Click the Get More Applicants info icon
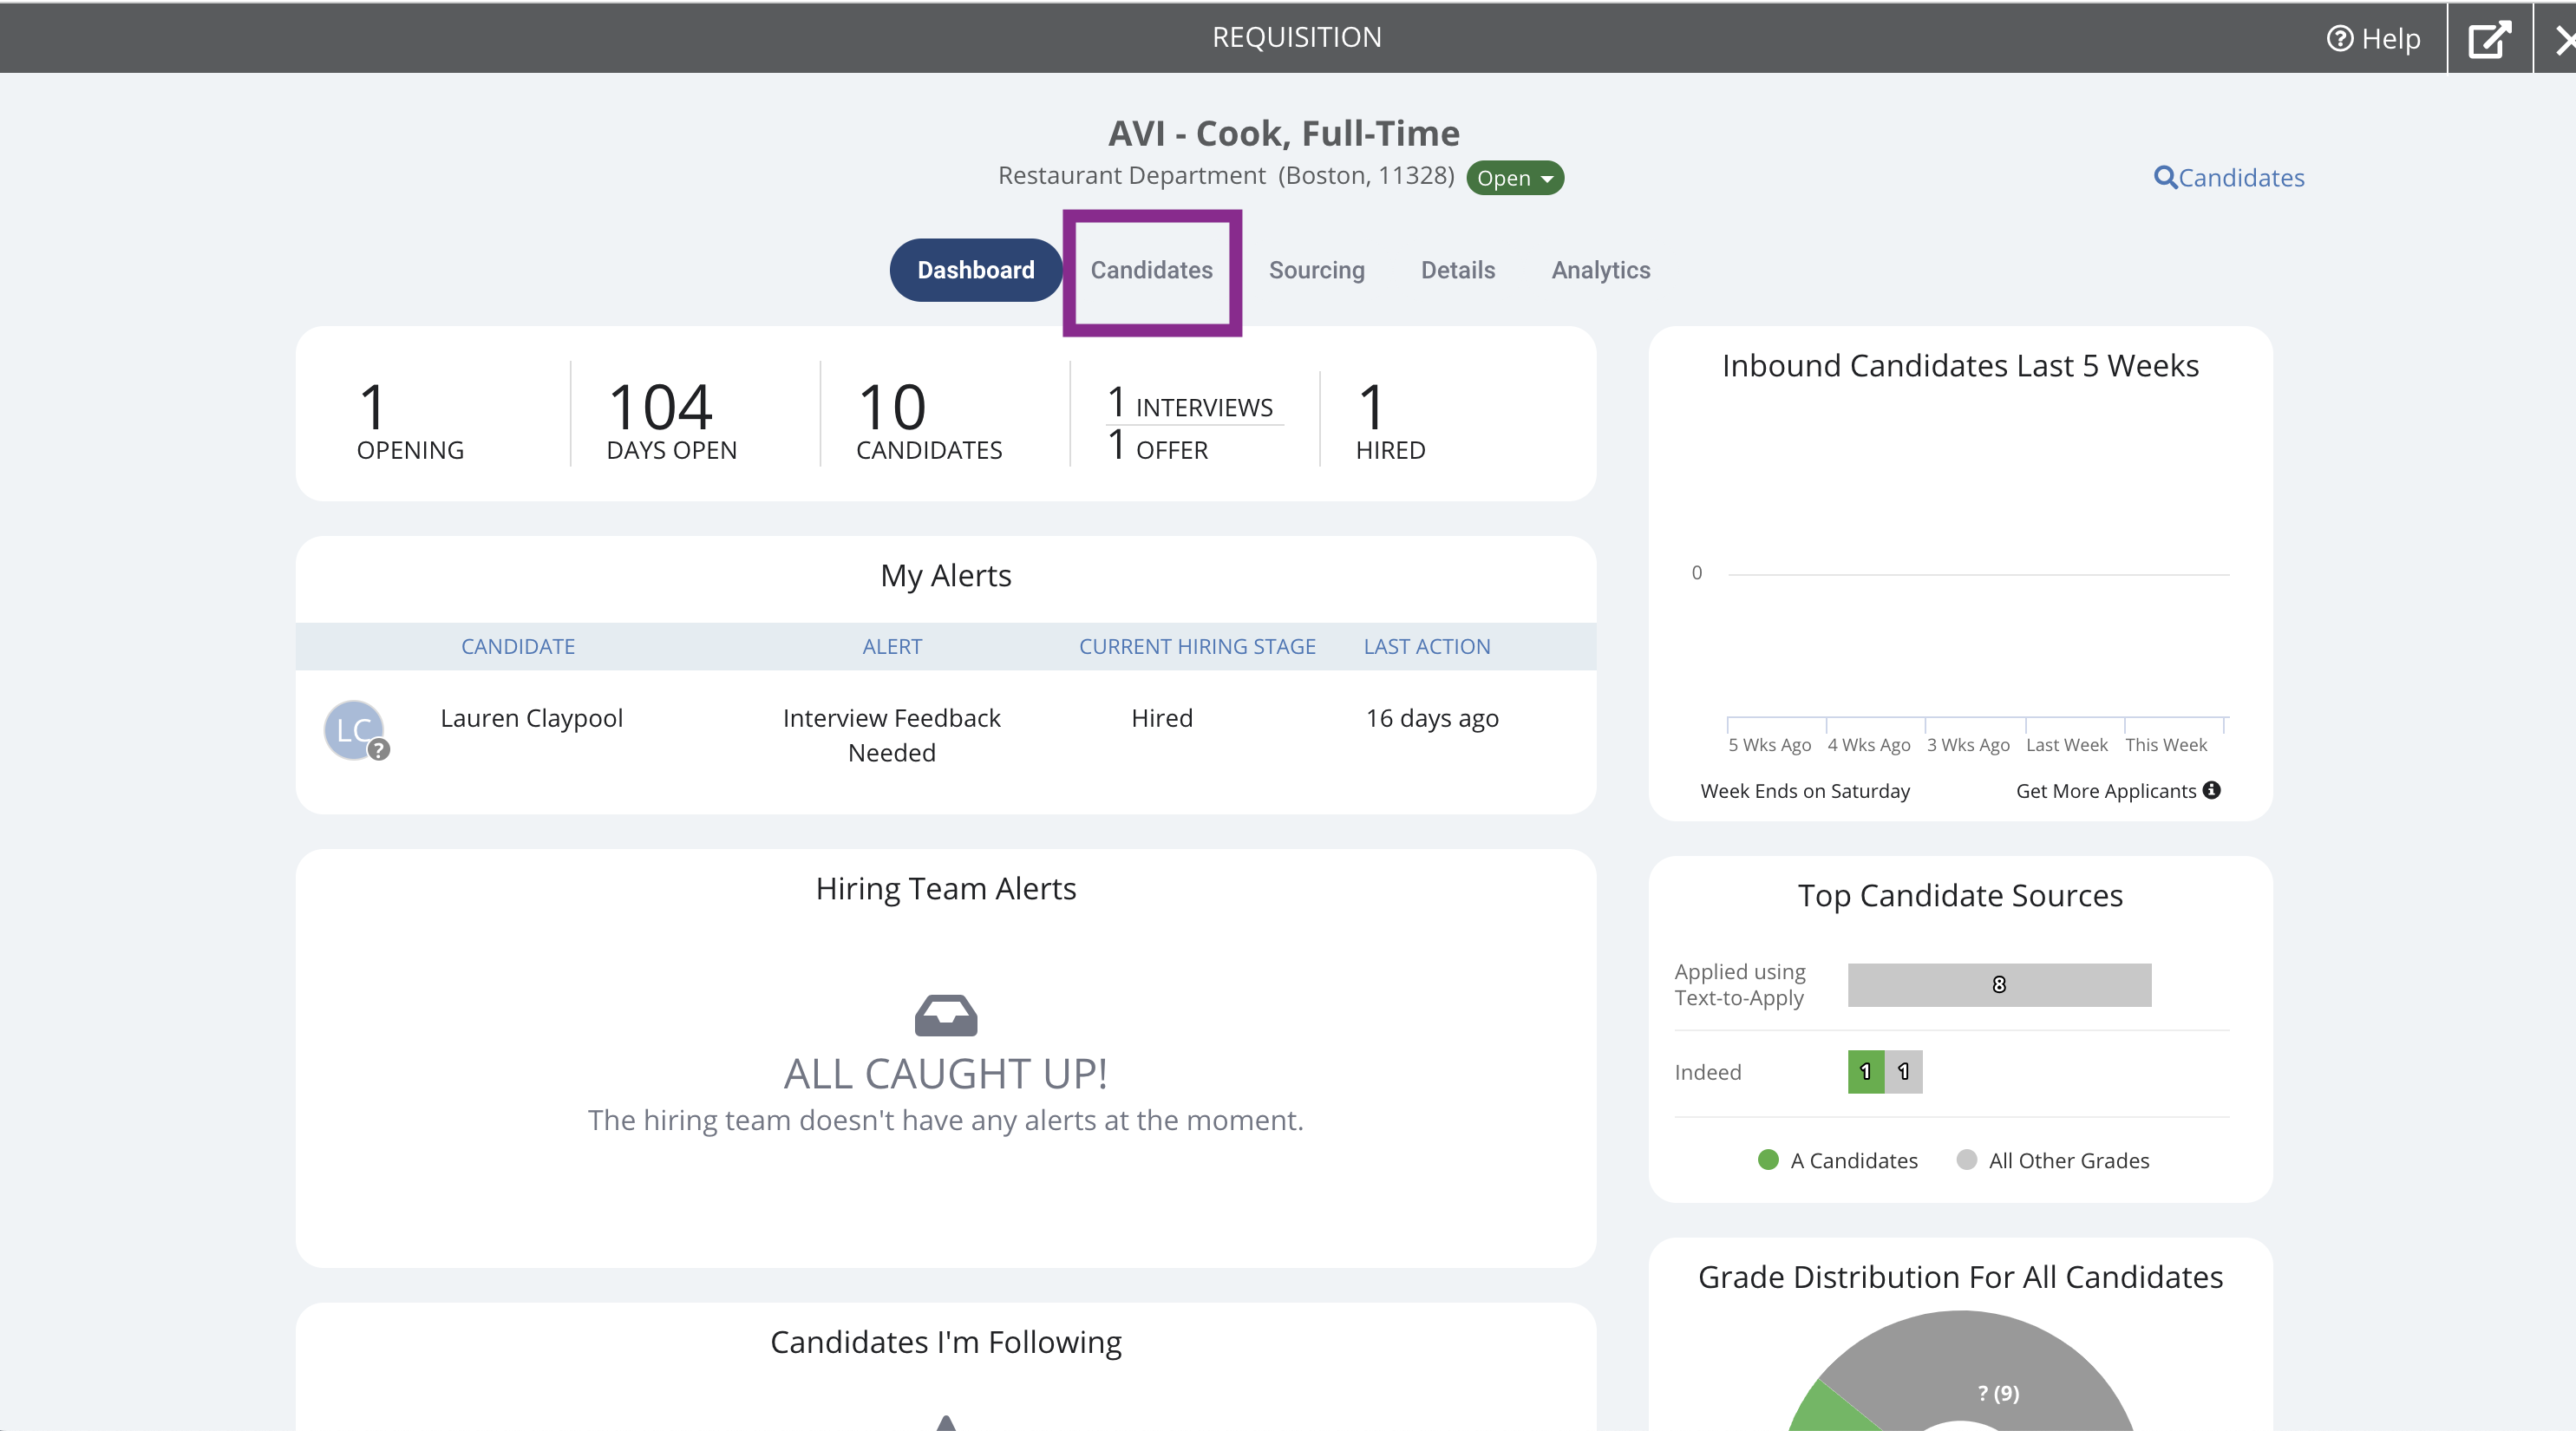Viewport: 2576px width, 1431px height. point(2212,790)
